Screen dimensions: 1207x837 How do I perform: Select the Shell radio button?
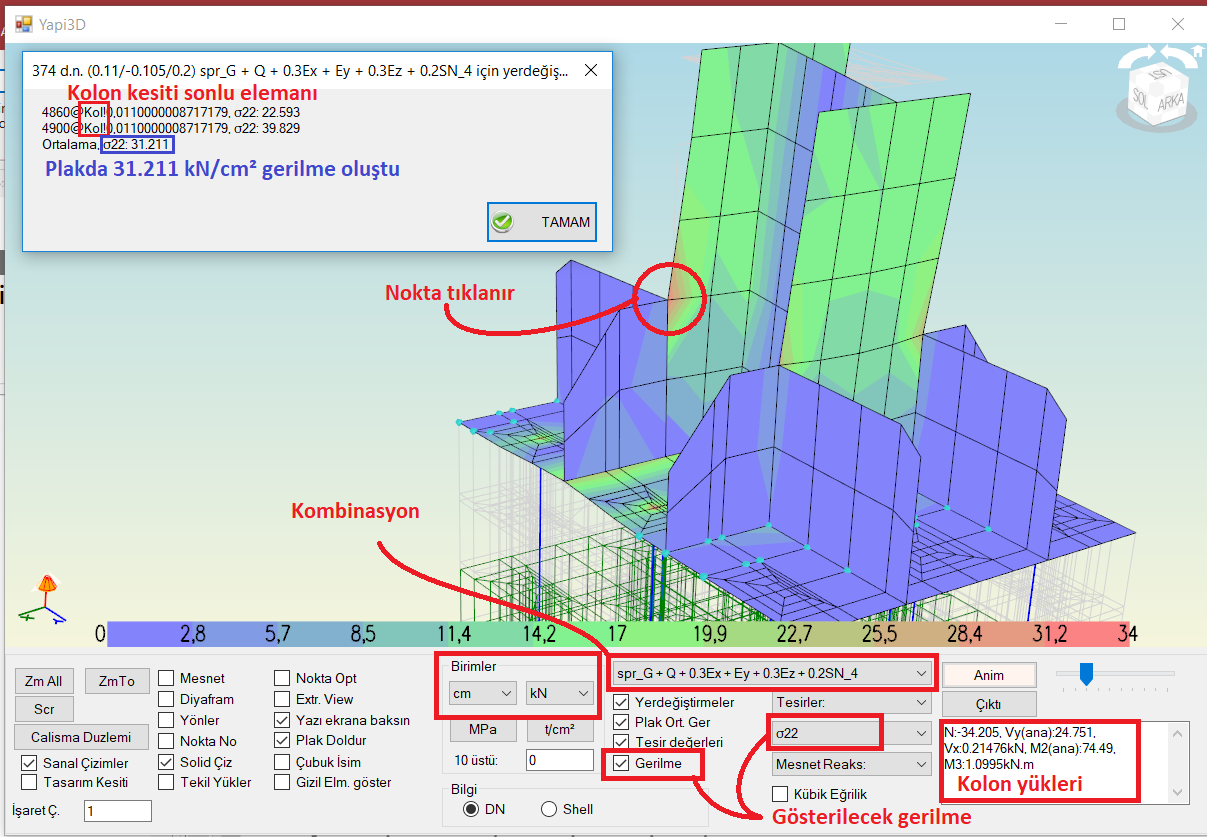click(x=549, y=809)
